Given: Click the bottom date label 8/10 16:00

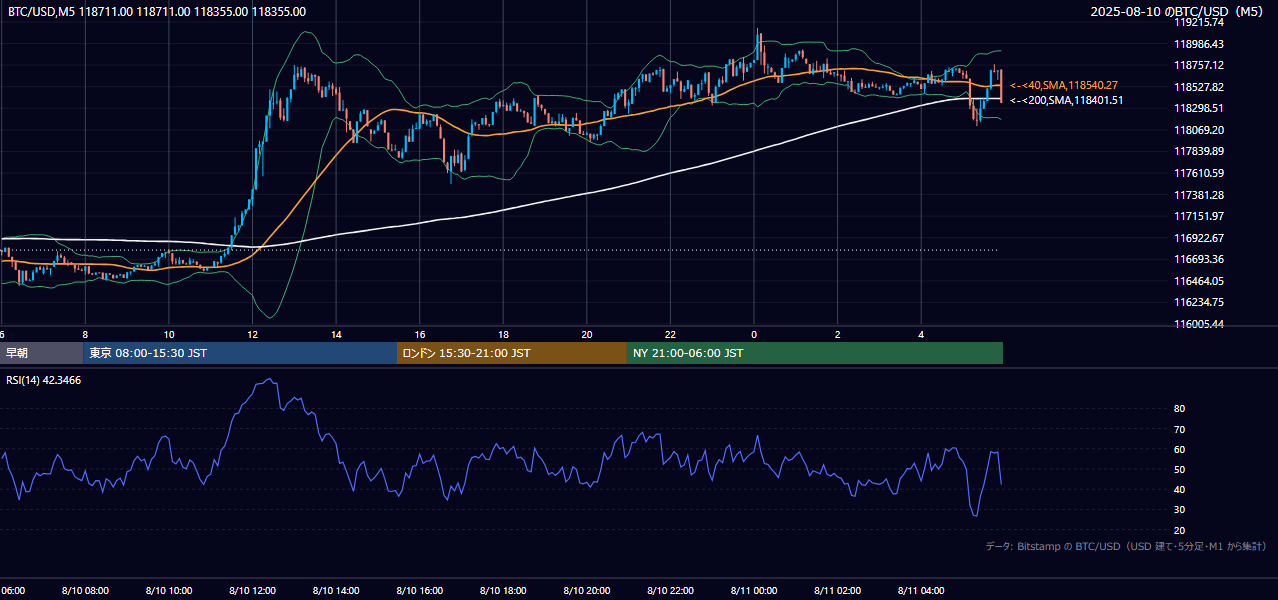Looking at the screenshot, I should click(x=419, y=591).
